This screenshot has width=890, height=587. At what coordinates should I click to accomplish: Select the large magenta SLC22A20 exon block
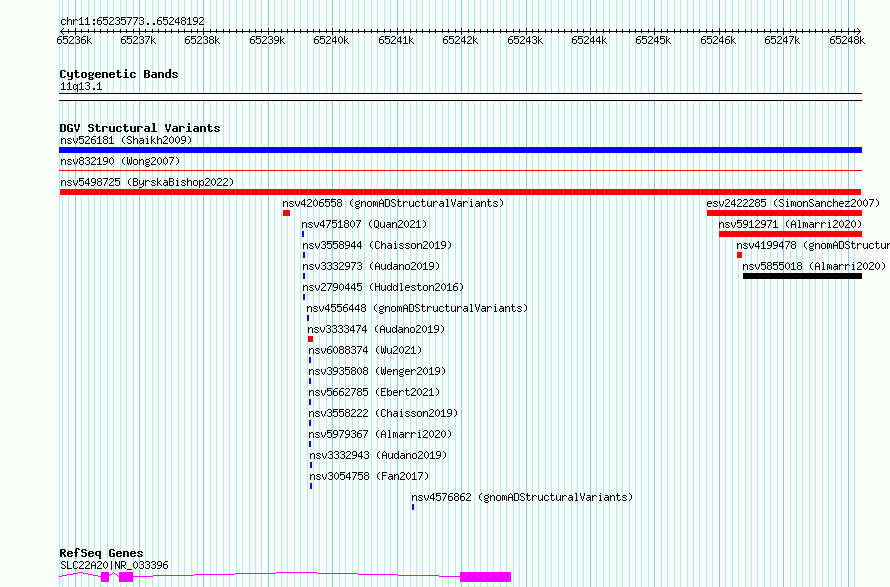(x=485, y=577)
